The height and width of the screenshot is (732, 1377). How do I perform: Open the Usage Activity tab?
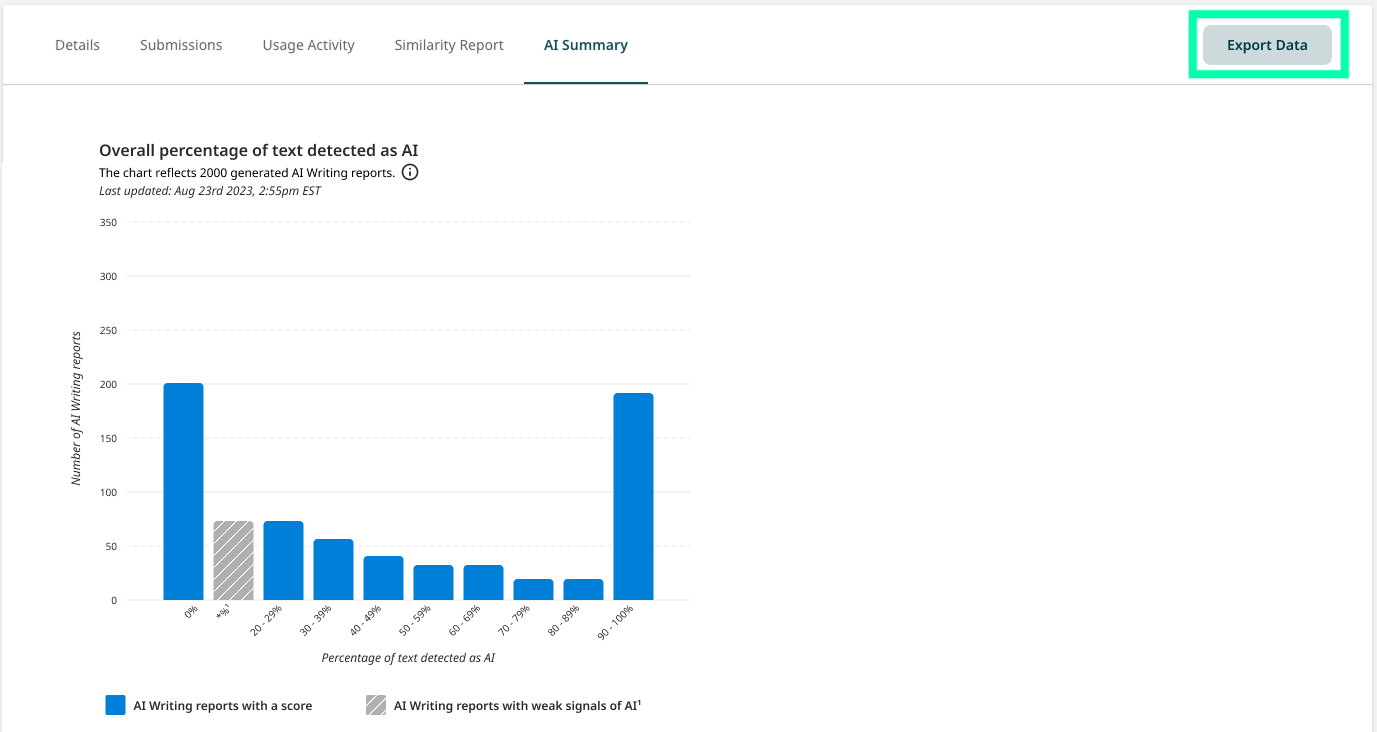(x=308, y=45)
